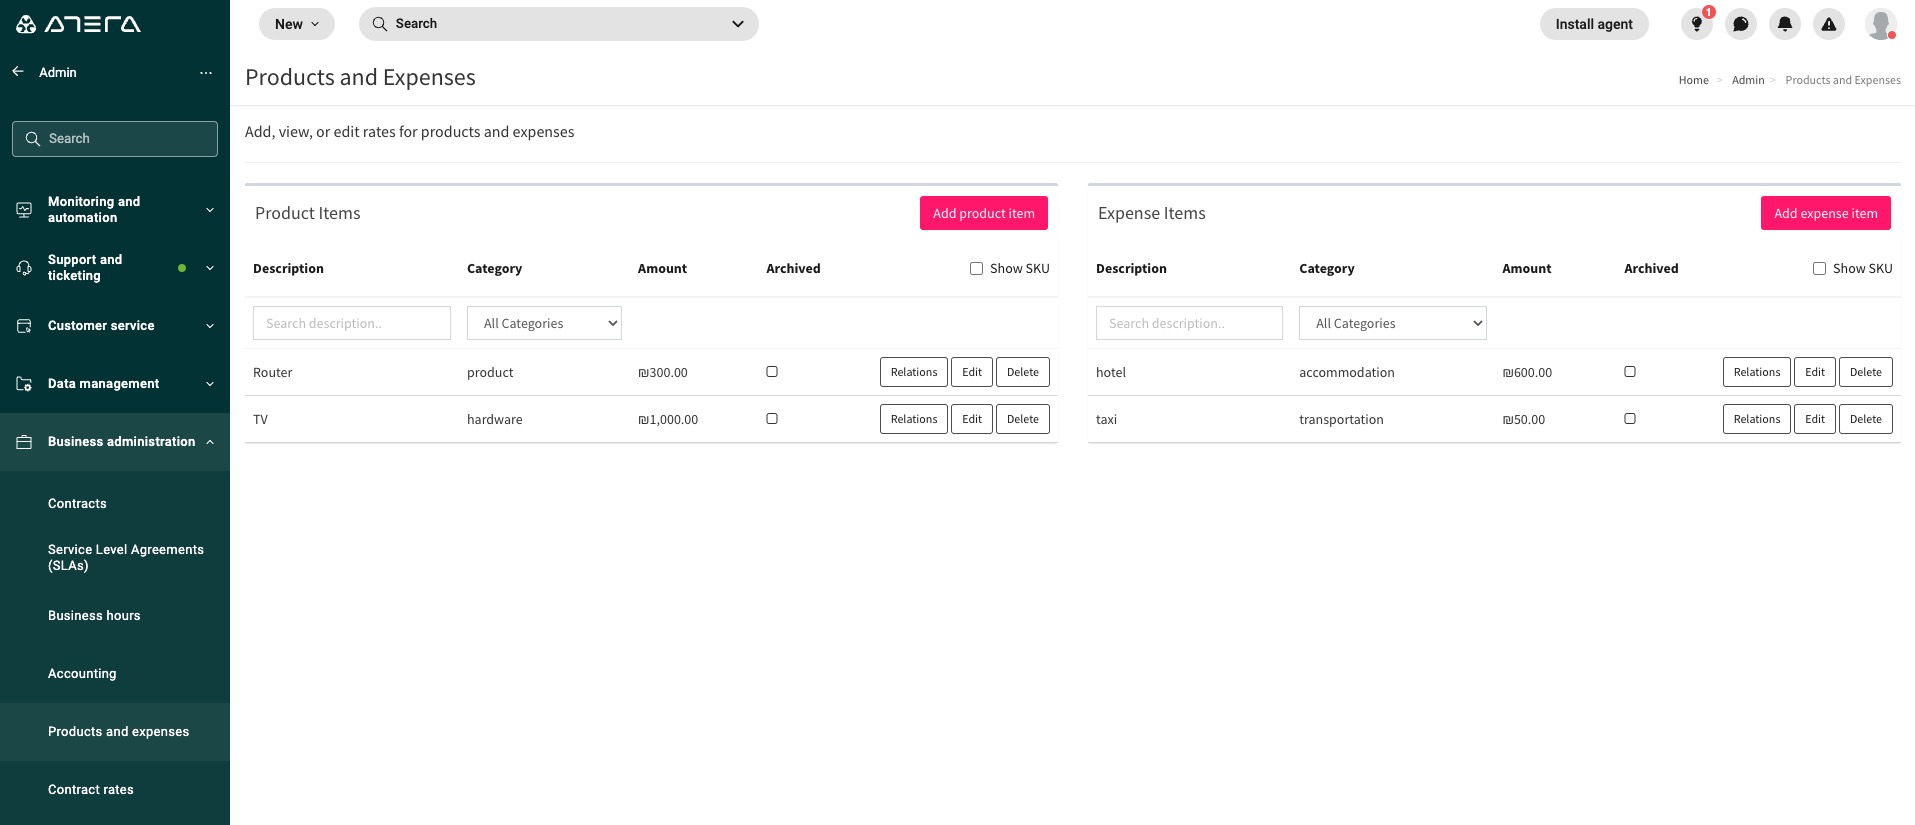Open Business hours in the sidebar
1915x825 pixels.
click(x=94, y=615)
